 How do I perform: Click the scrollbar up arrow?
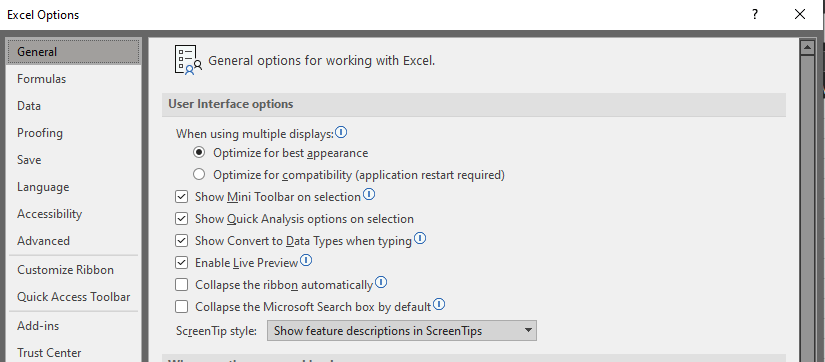pos(807,47)
